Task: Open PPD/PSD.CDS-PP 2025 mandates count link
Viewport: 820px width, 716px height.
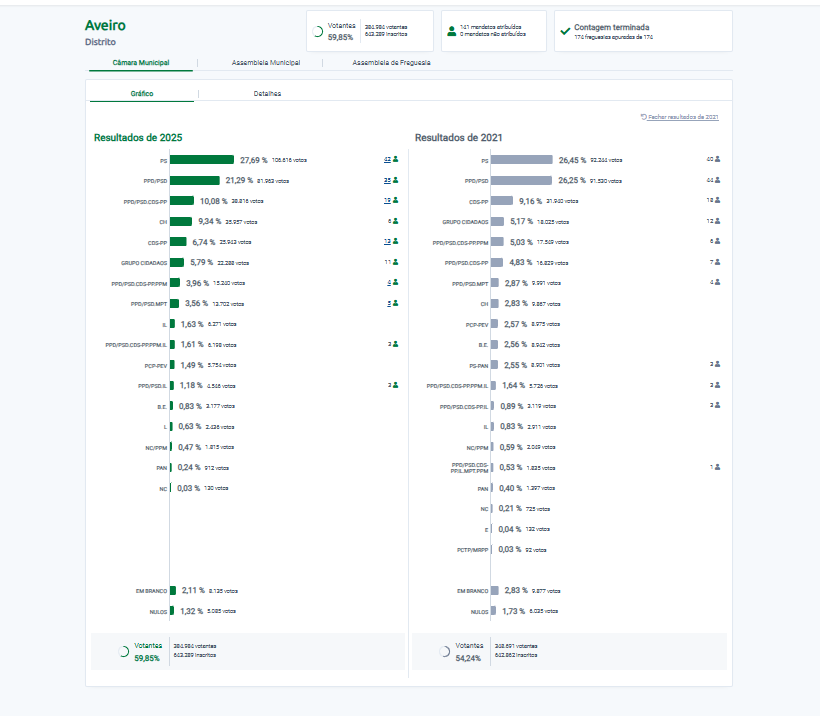Action: (x=386, y=201)
